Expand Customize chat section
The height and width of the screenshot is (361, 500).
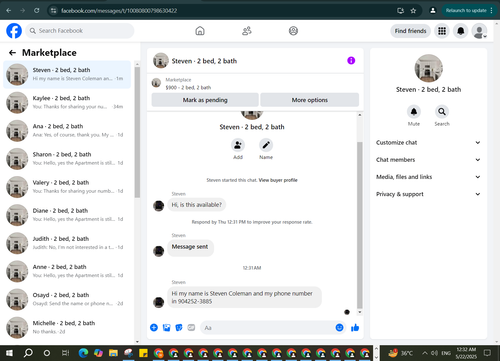tap(428, 142)
